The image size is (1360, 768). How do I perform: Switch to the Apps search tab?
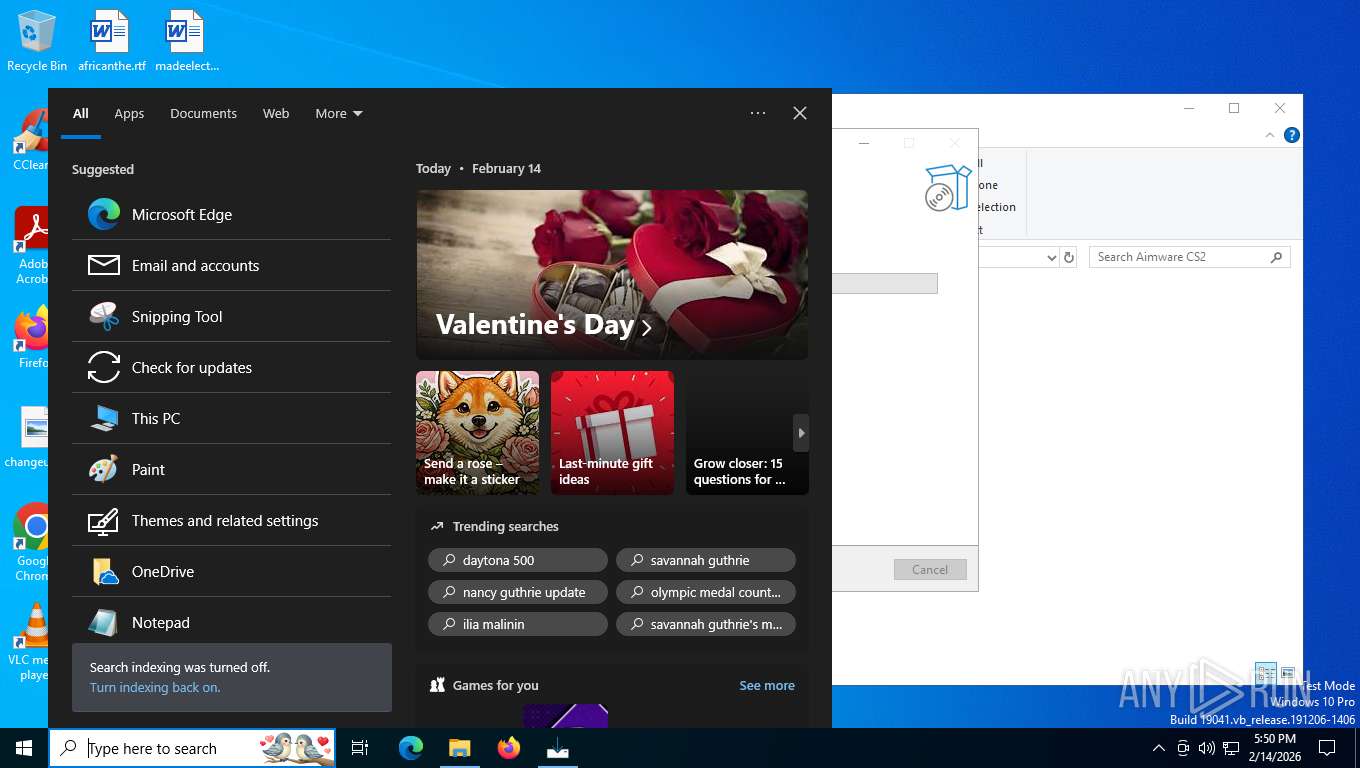[129, 113]
